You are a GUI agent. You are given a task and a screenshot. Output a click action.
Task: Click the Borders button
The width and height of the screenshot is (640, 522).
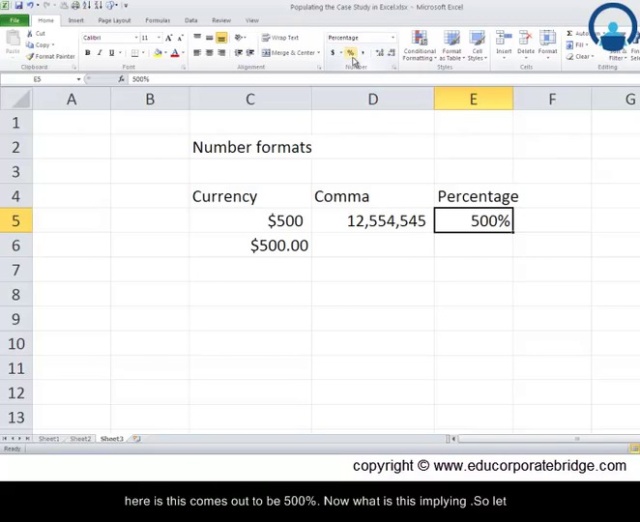coord(135,53)
